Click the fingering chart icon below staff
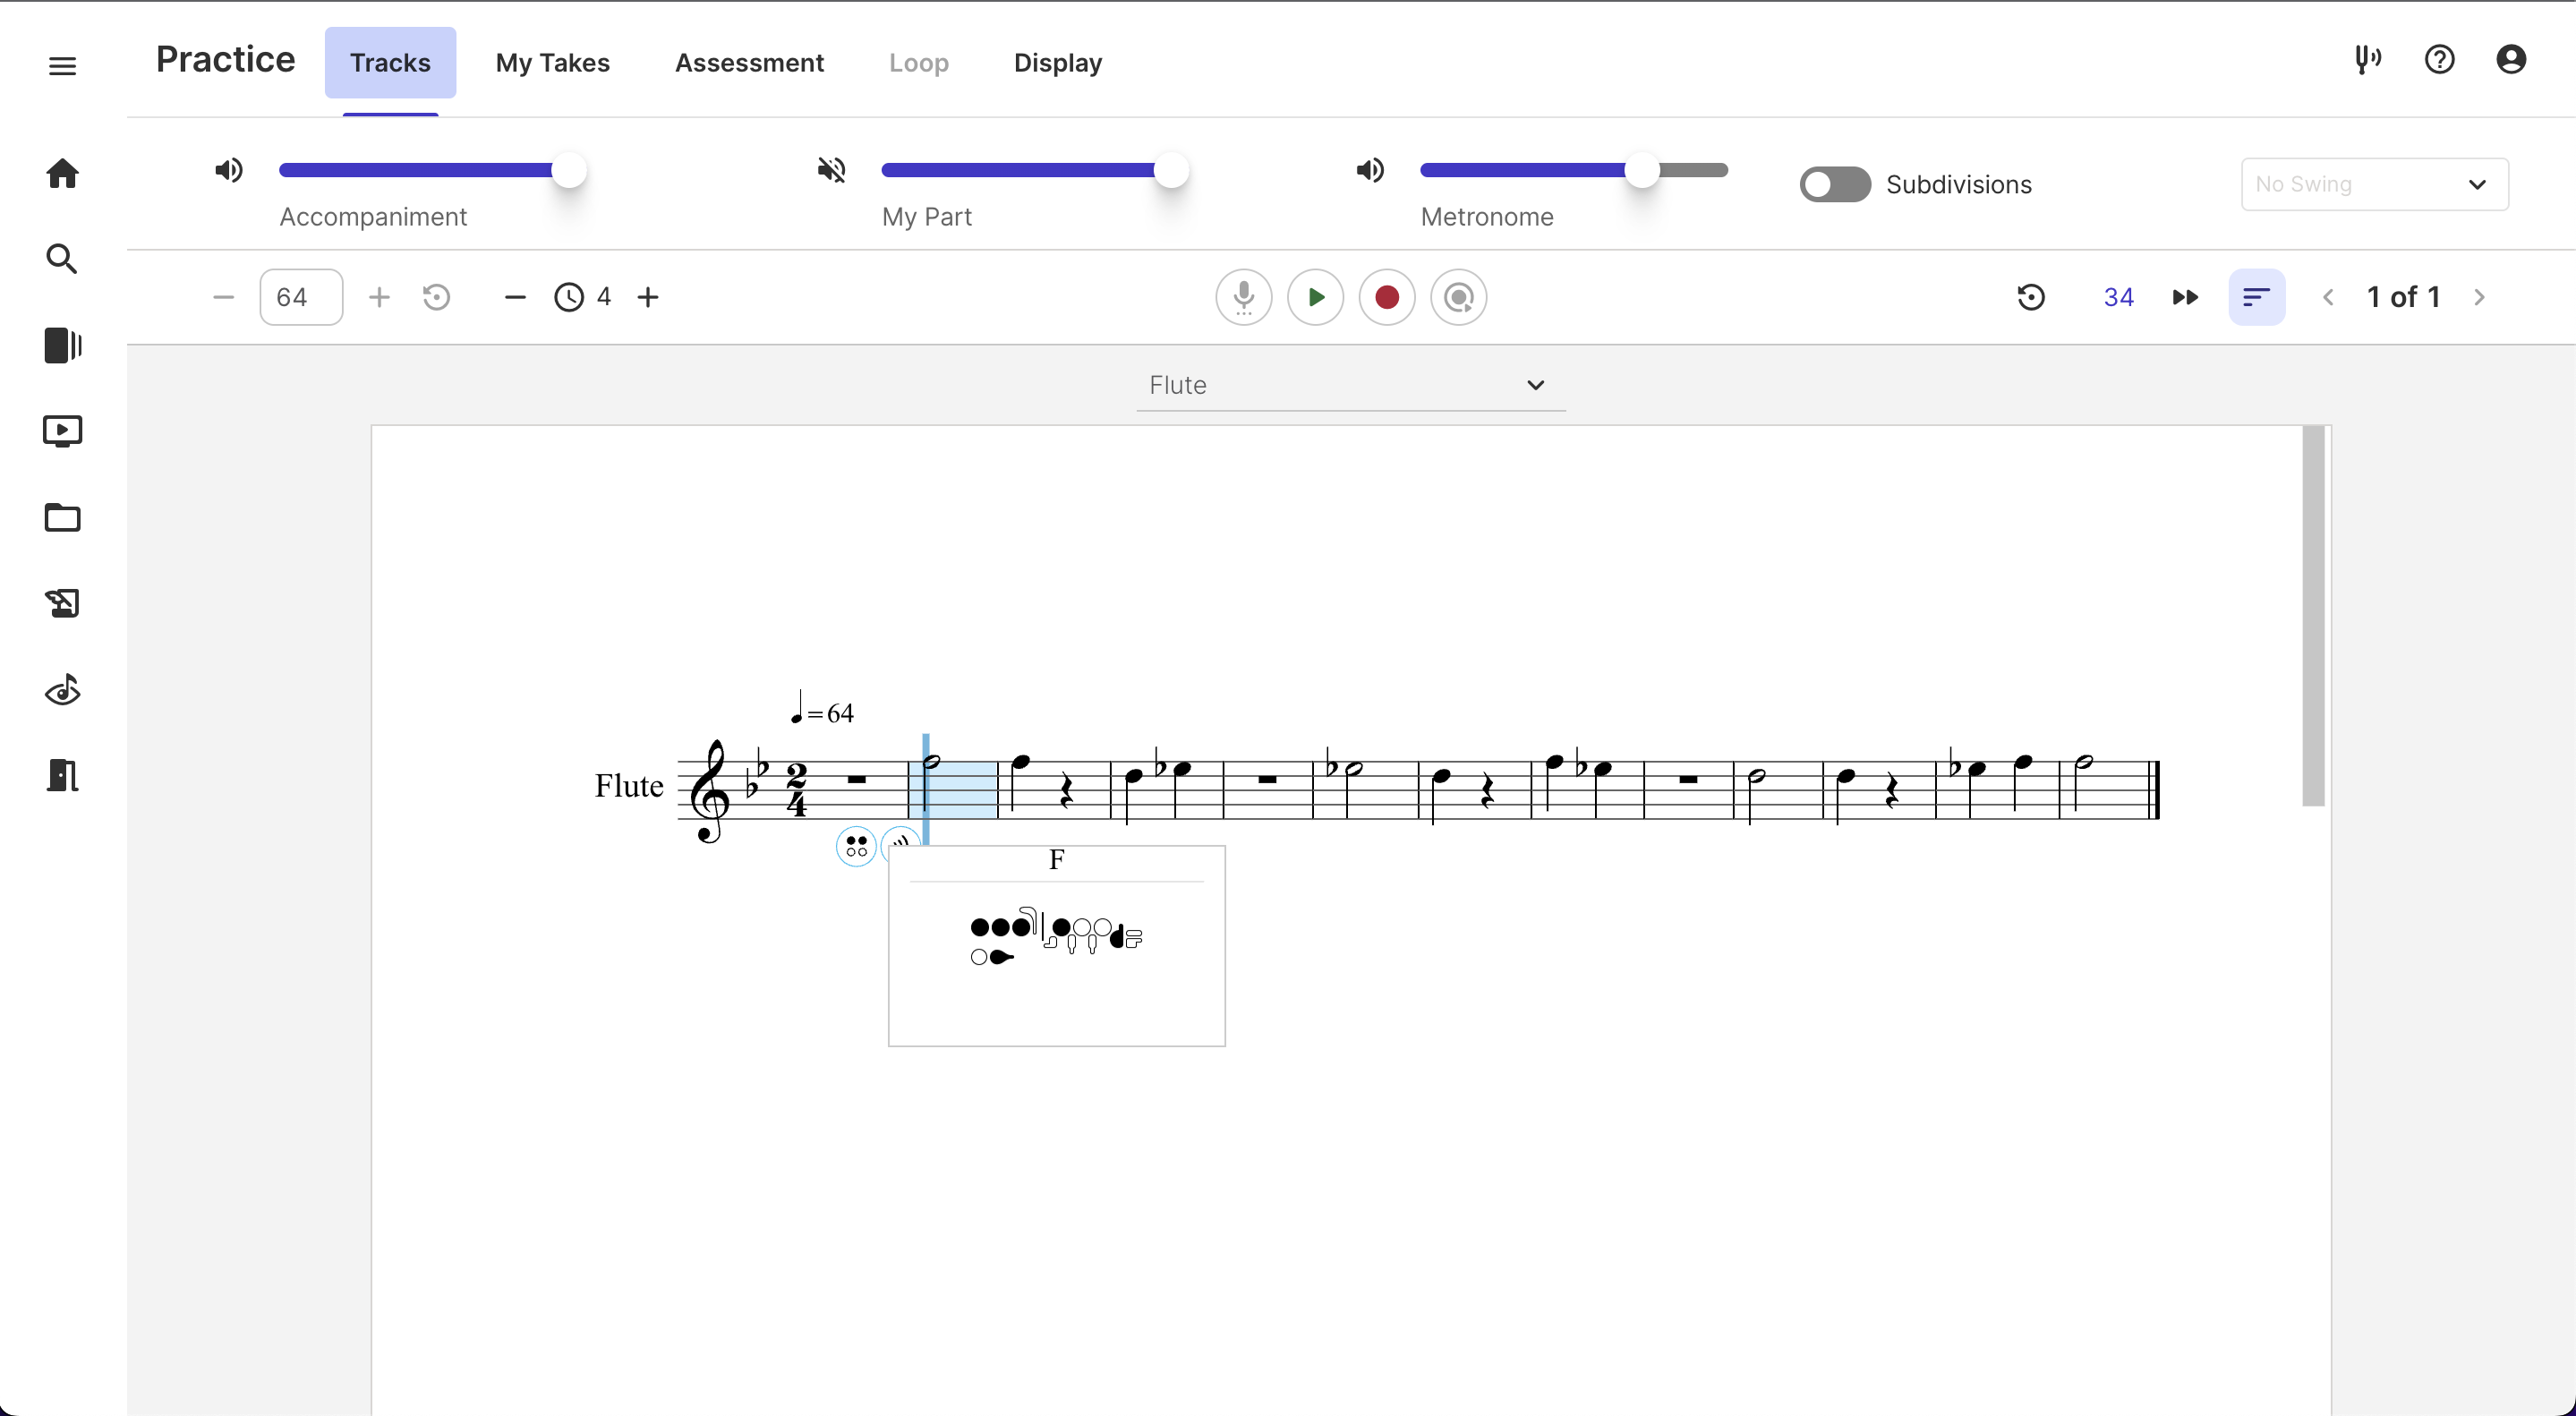 pos(856,847)
